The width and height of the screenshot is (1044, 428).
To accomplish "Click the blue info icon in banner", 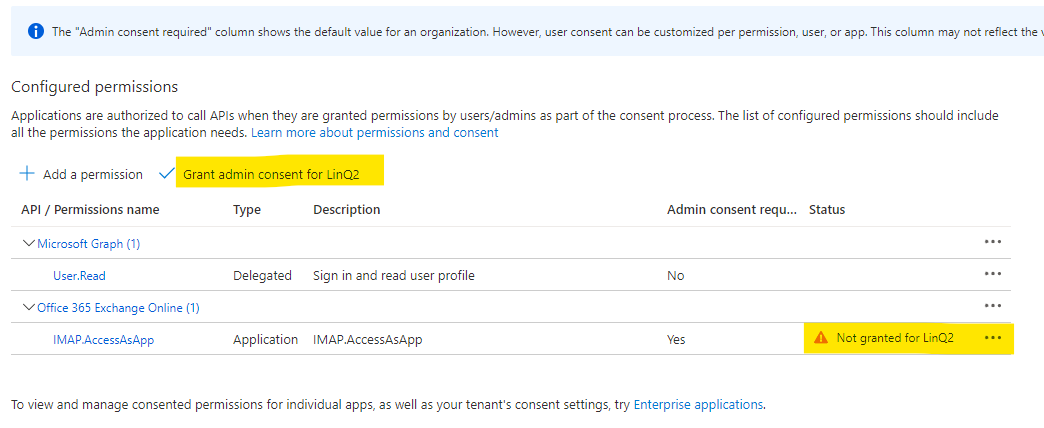I will tap(36, 32).
